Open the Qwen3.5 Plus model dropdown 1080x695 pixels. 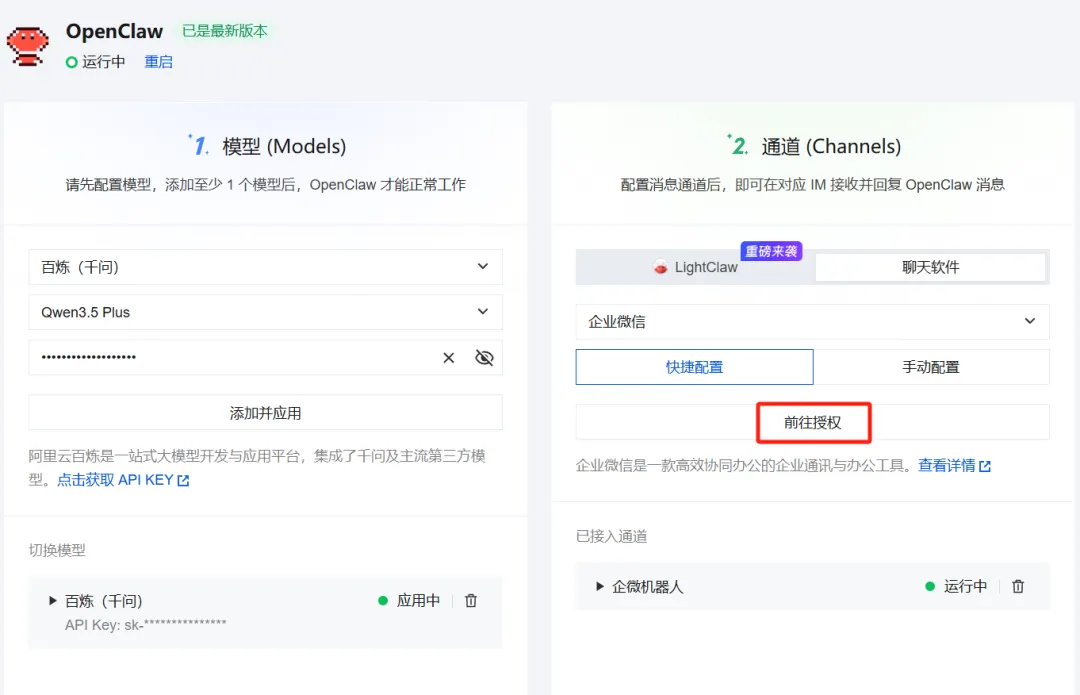[x=265, y=312]
